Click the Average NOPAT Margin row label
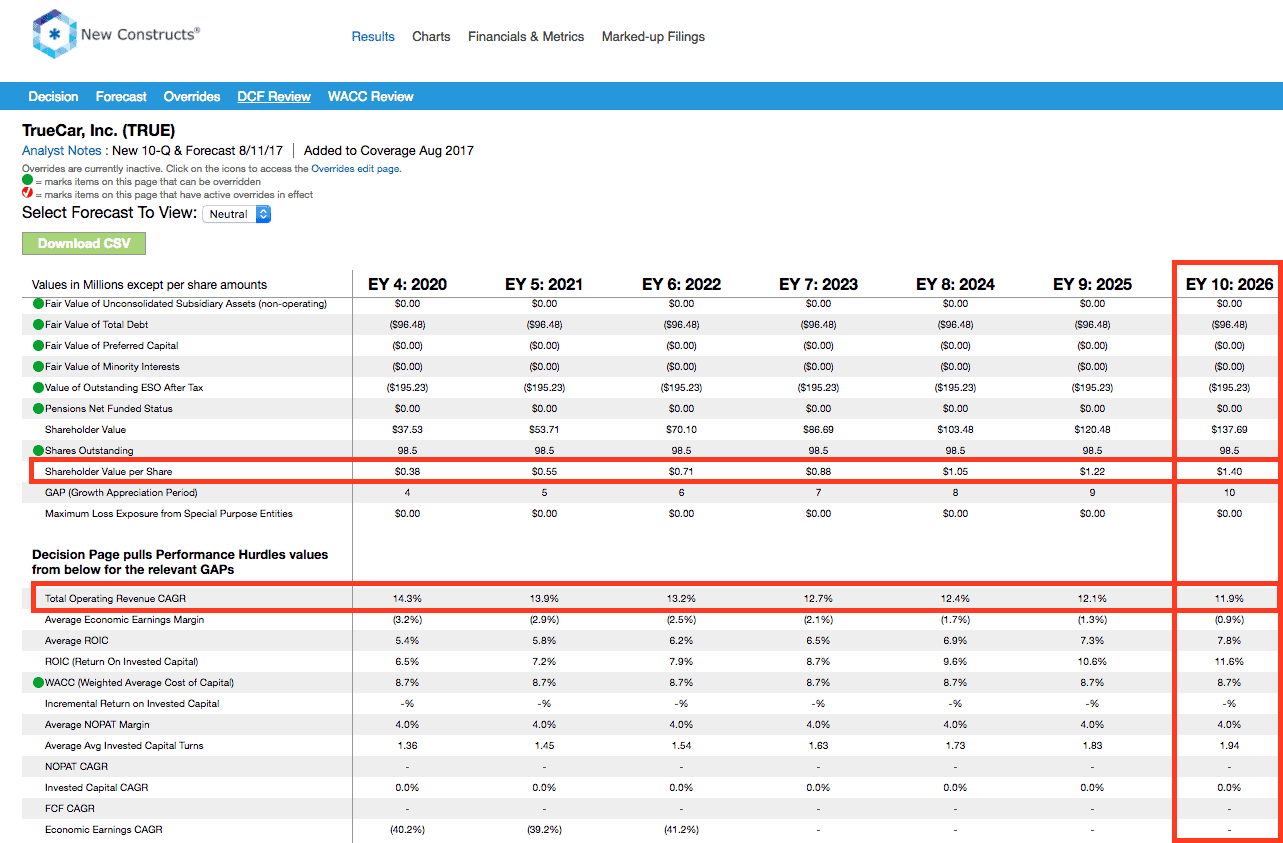Screen dimensions: 1283x843 [97, 725]
